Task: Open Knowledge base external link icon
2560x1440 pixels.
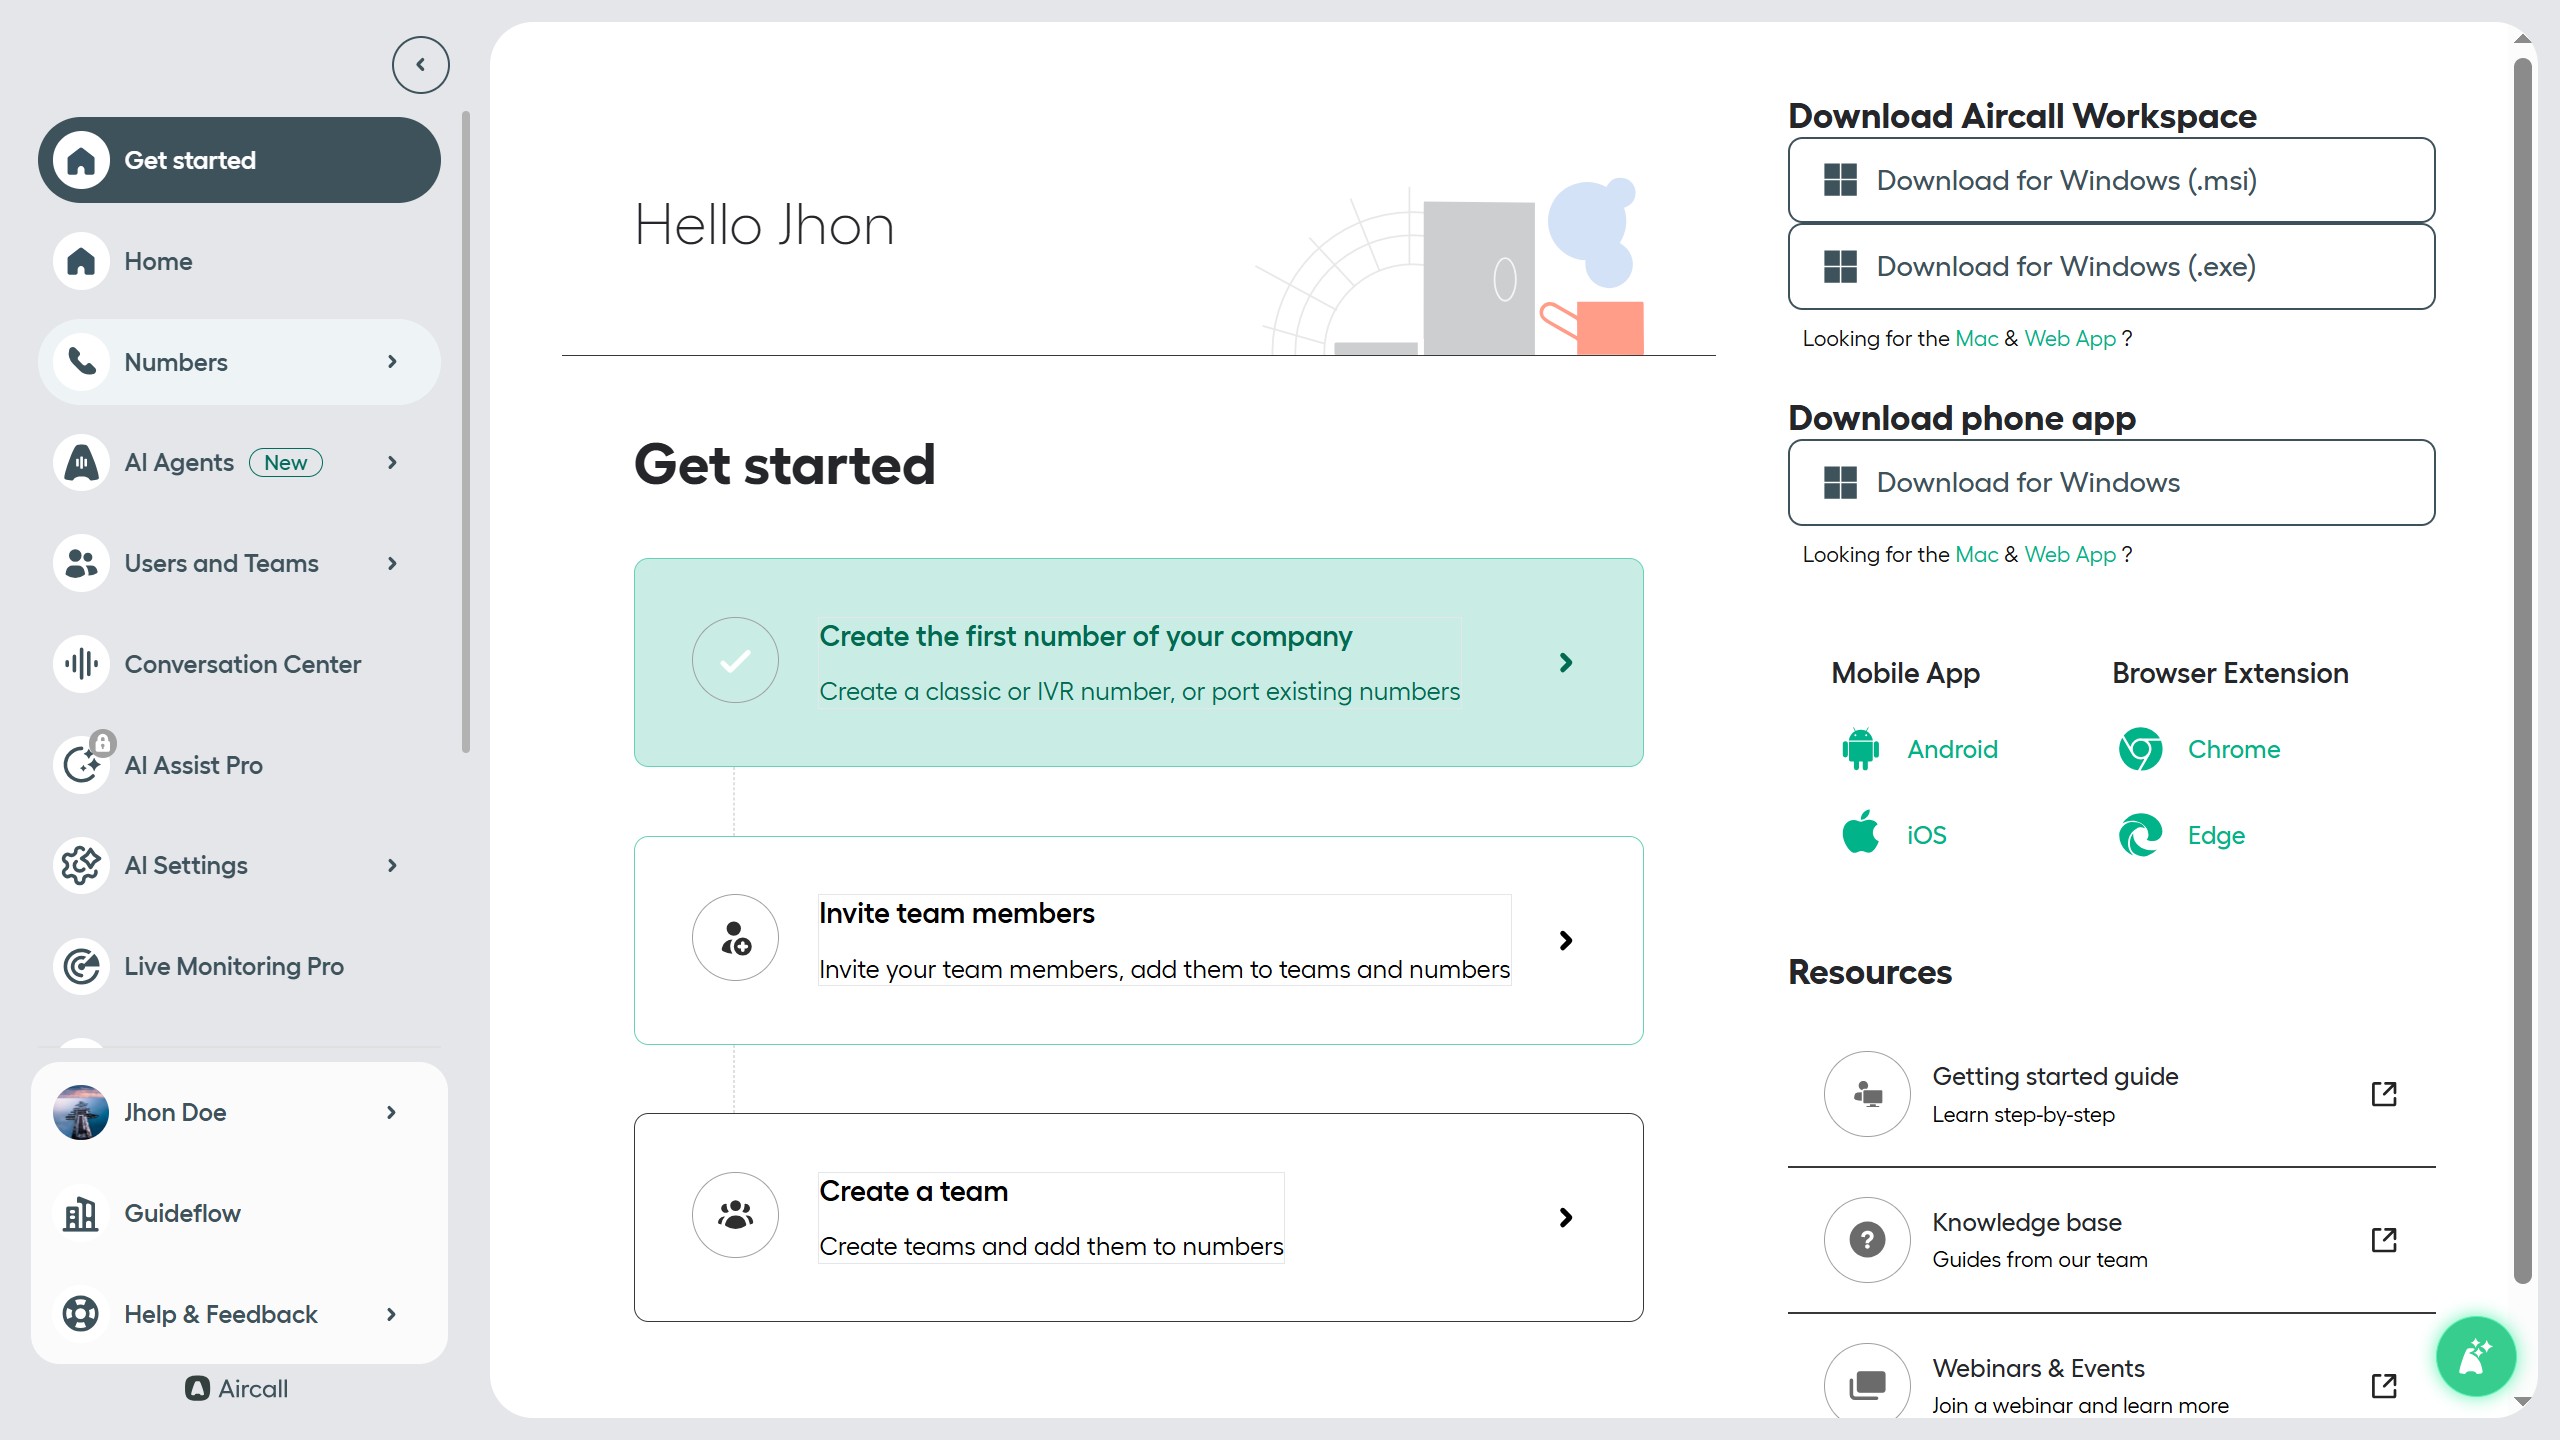Action: 2384,1240
